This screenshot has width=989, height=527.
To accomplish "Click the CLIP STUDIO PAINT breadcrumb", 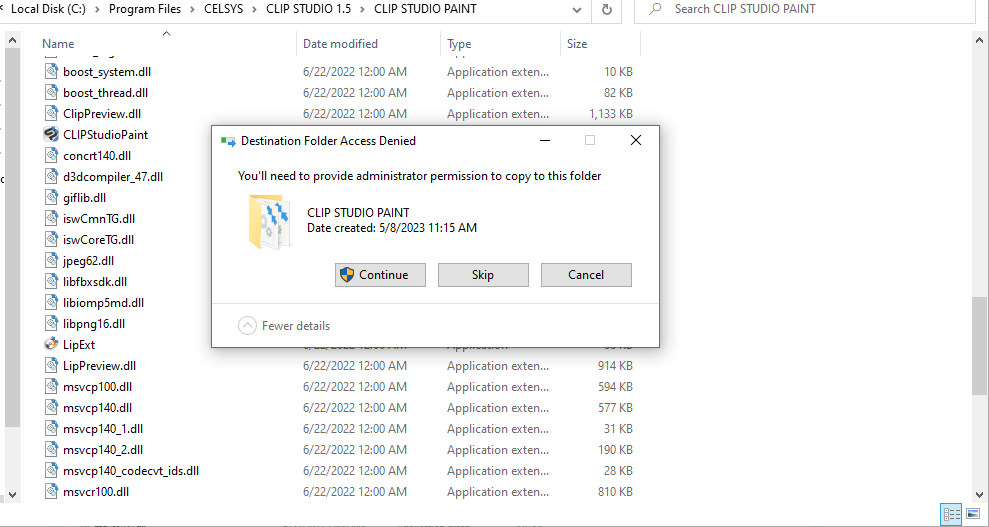I will click(x=425, y=9).
